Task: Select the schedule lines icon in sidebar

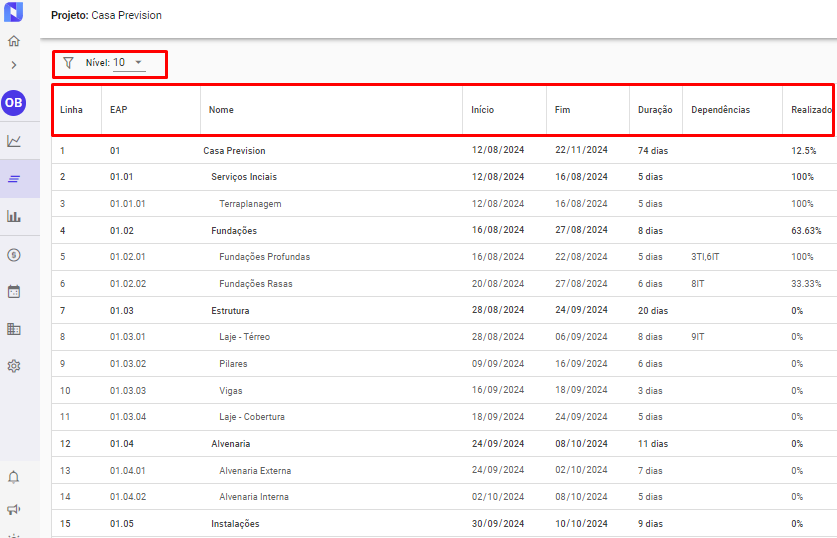Action: 14,179
